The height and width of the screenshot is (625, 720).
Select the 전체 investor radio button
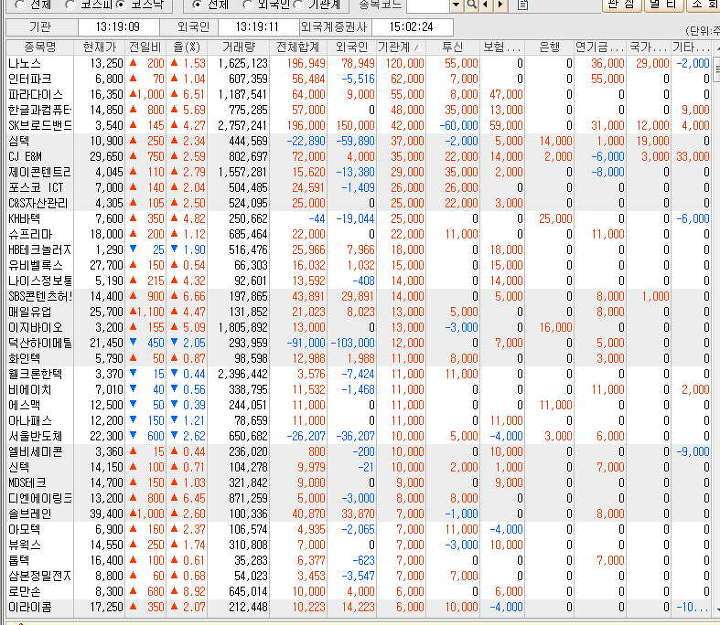pos(197,5)
